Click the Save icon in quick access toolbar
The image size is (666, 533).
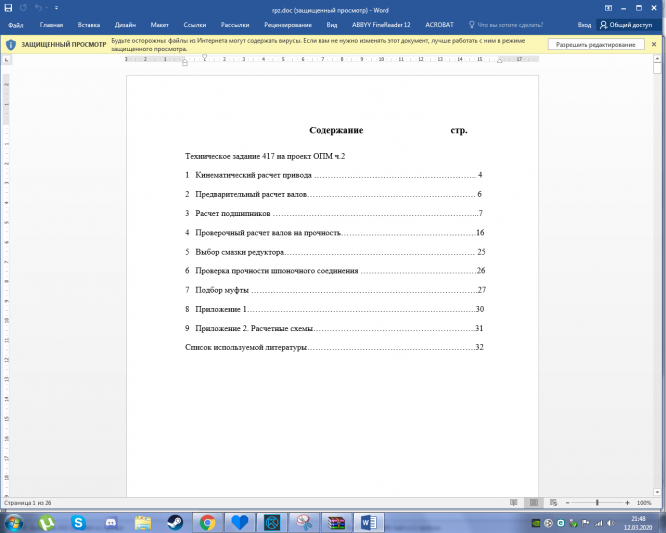pyautogui.click(x=9, y=8)
